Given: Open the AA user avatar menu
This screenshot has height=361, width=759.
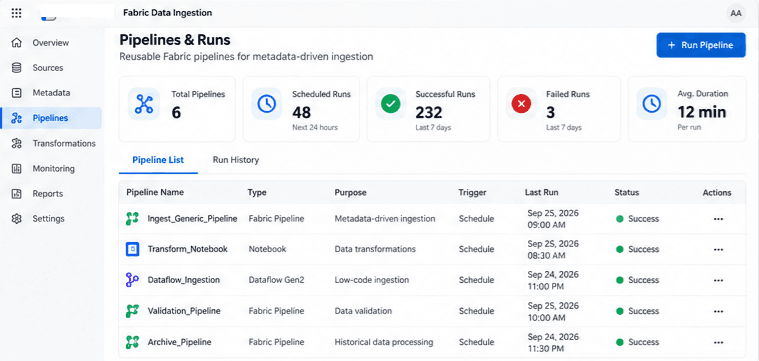Looking at the screenshot, I should click(x=736, y=14).
